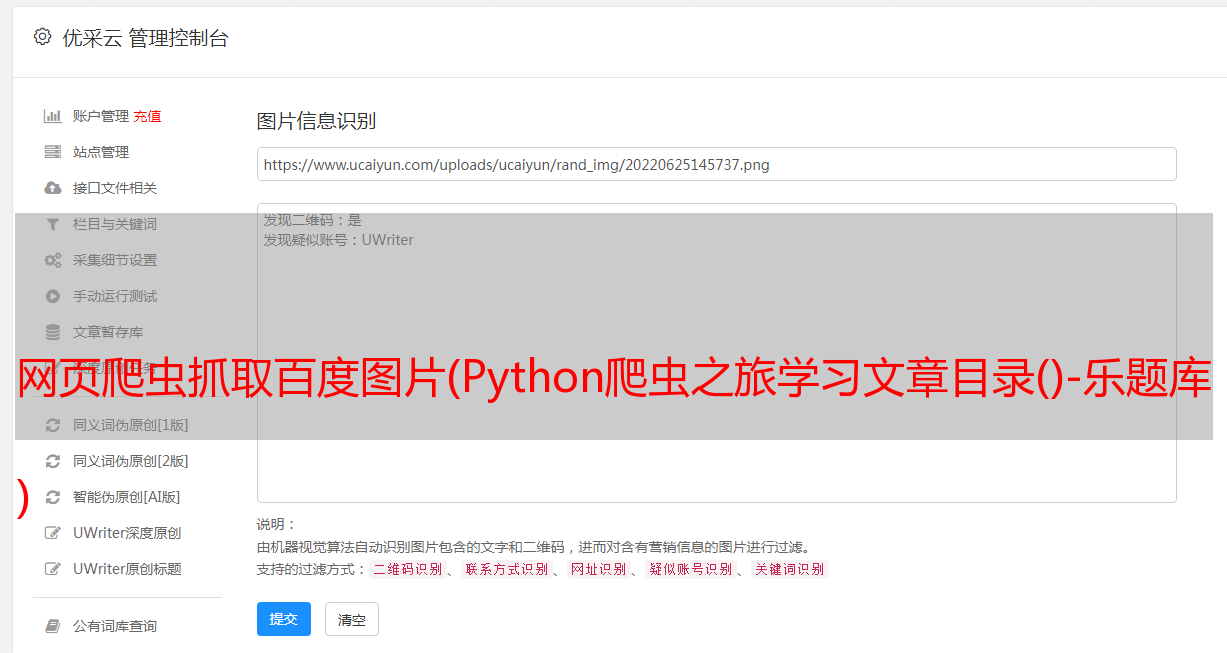Click the refresh icon beside 智能伪原创[AI版]
This screenshot has width=1227, height=653.
pos(53,497)
